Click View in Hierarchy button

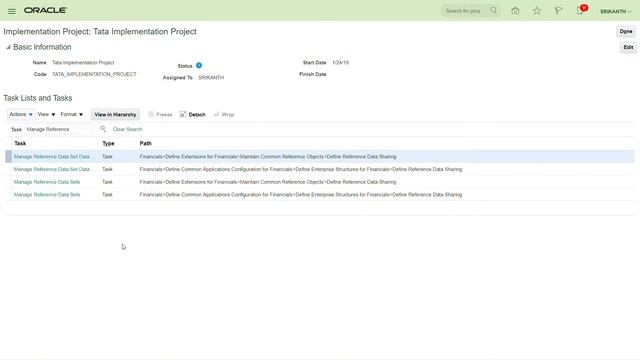coord(115,115)
